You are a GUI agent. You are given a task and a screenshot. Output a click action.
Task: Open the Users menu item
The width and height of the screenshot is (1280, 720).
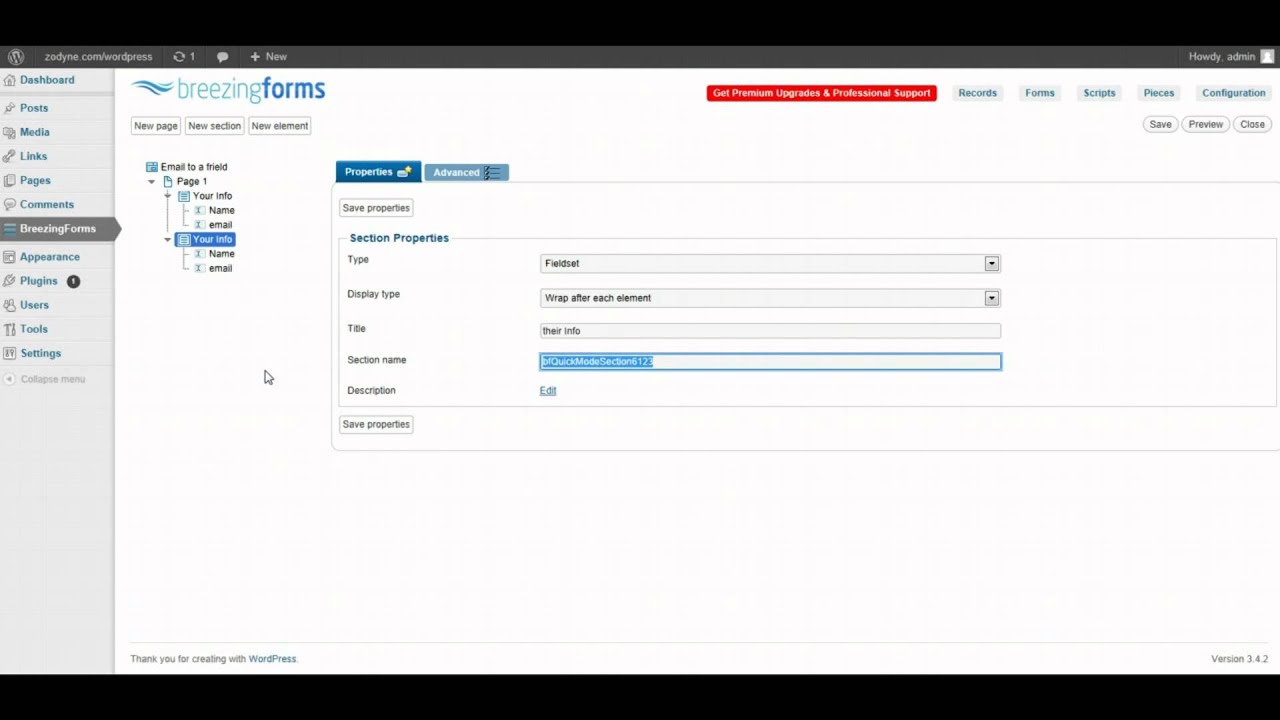coord(34,305)
